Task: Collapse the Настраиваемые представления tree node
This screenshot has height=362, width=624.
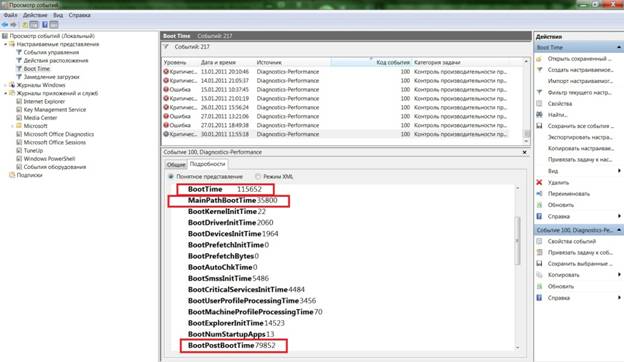Action: coord(5,44)
